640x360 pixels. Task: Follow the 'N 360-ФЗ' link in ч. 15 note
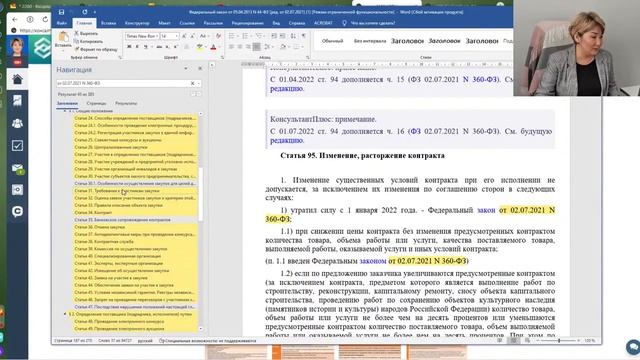[480, 80]
